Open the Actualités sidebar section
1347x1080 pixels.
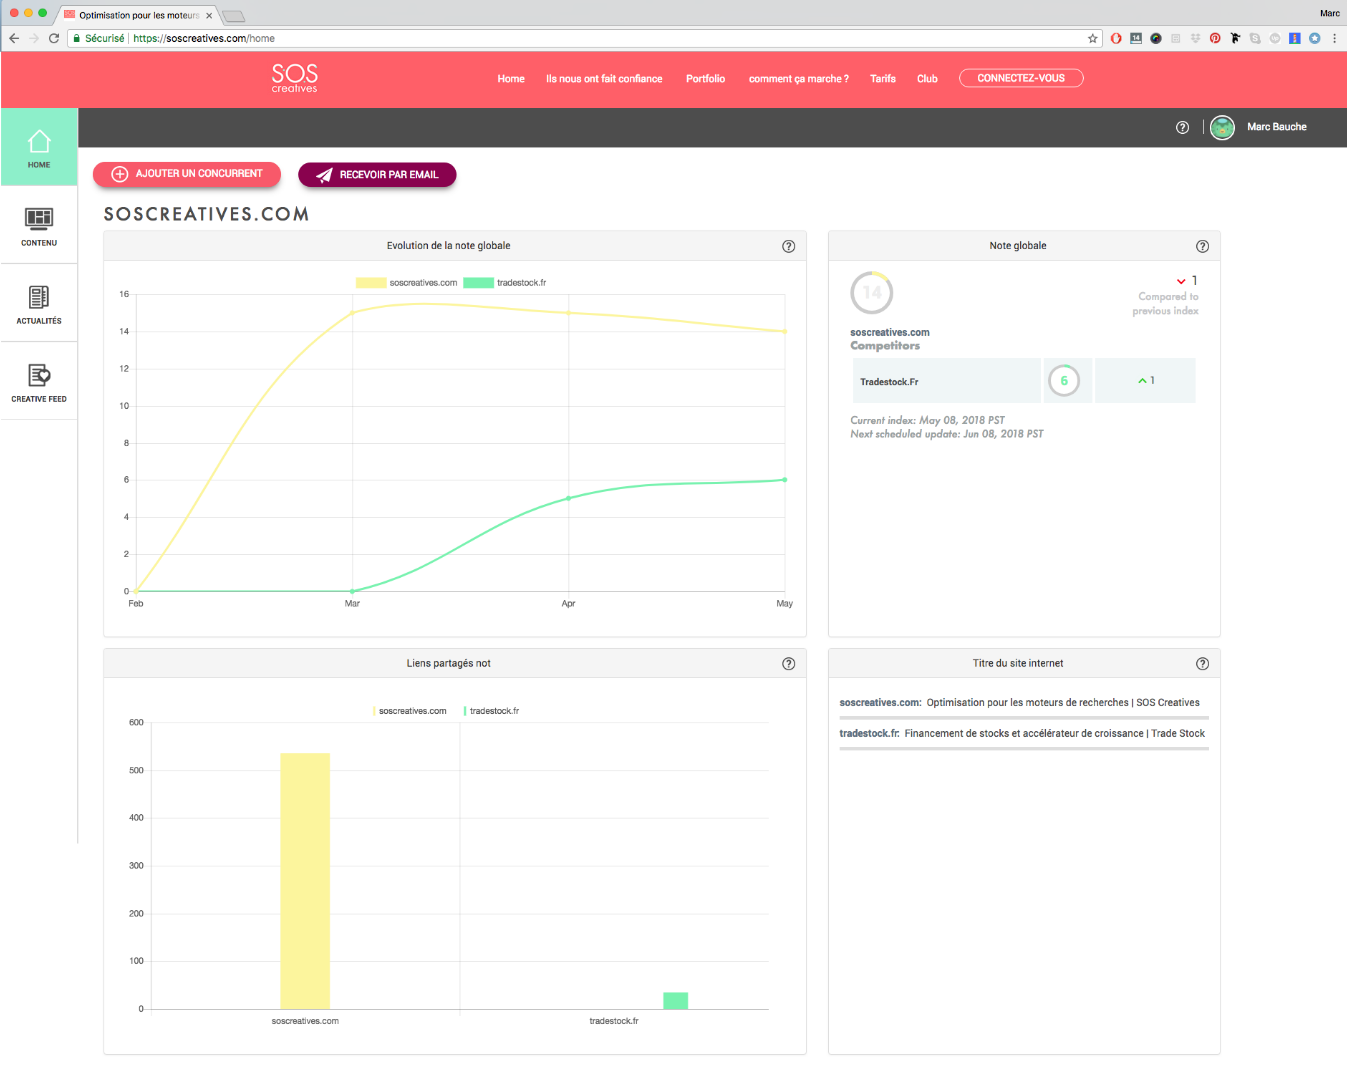(x=39, y=303)
